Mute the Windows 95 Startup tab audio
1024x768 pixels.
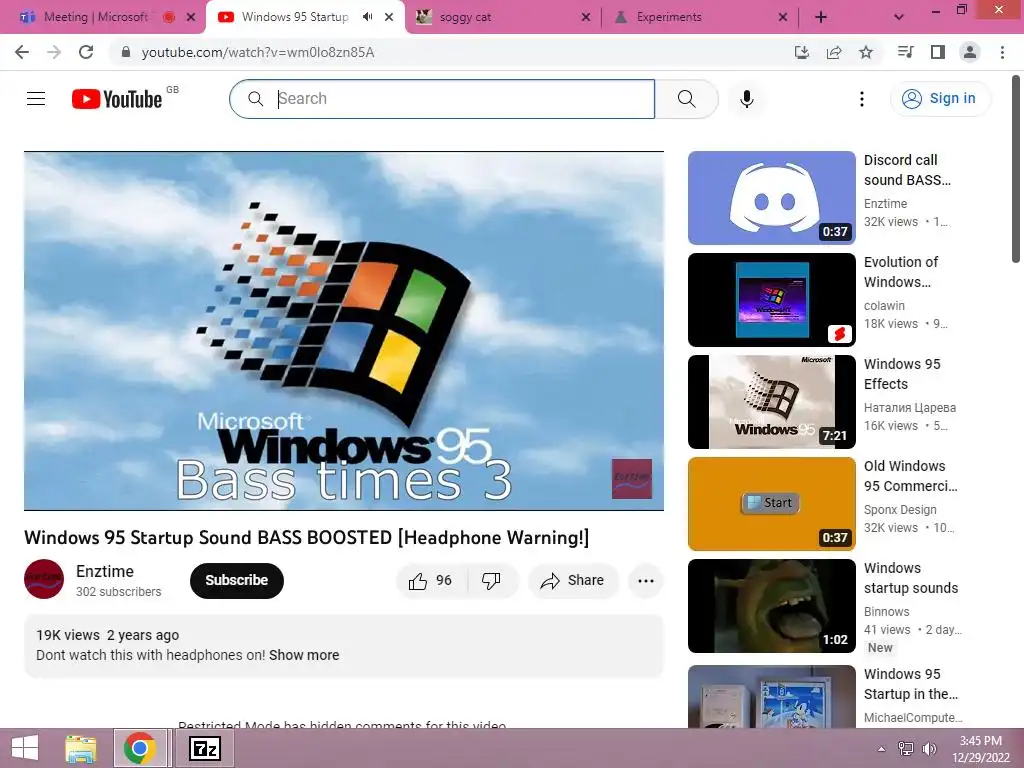368,17
